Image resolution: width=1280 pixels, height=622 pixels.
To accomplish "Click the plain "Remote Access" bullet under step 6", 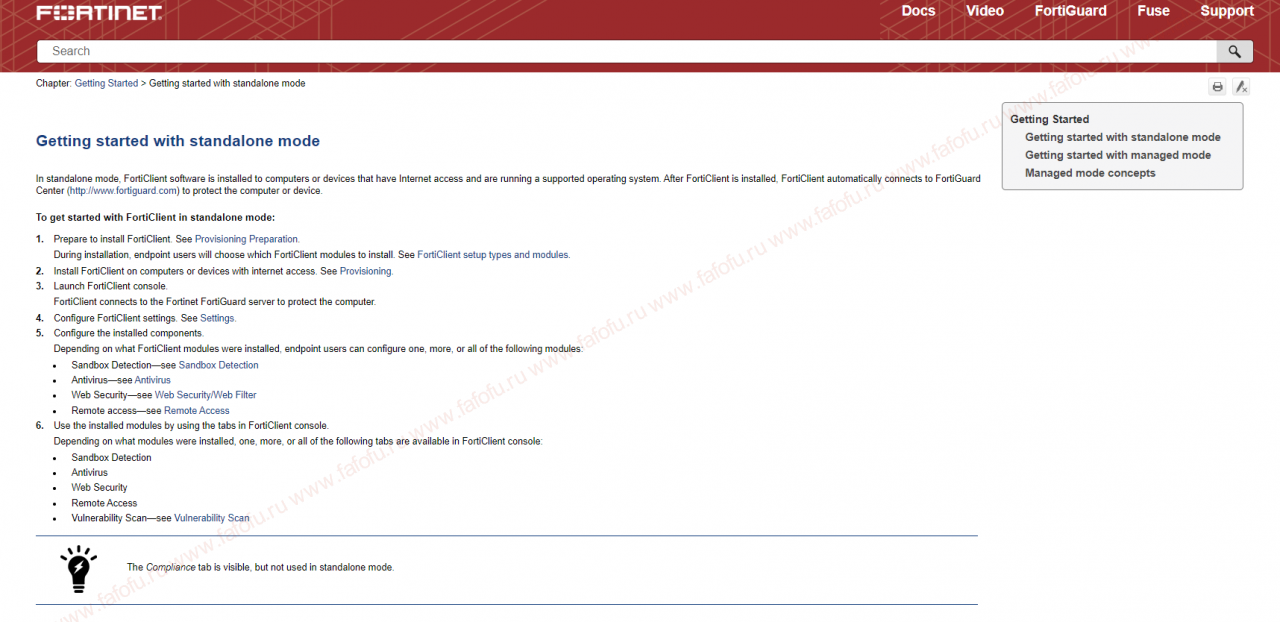I will coord(104,503).
